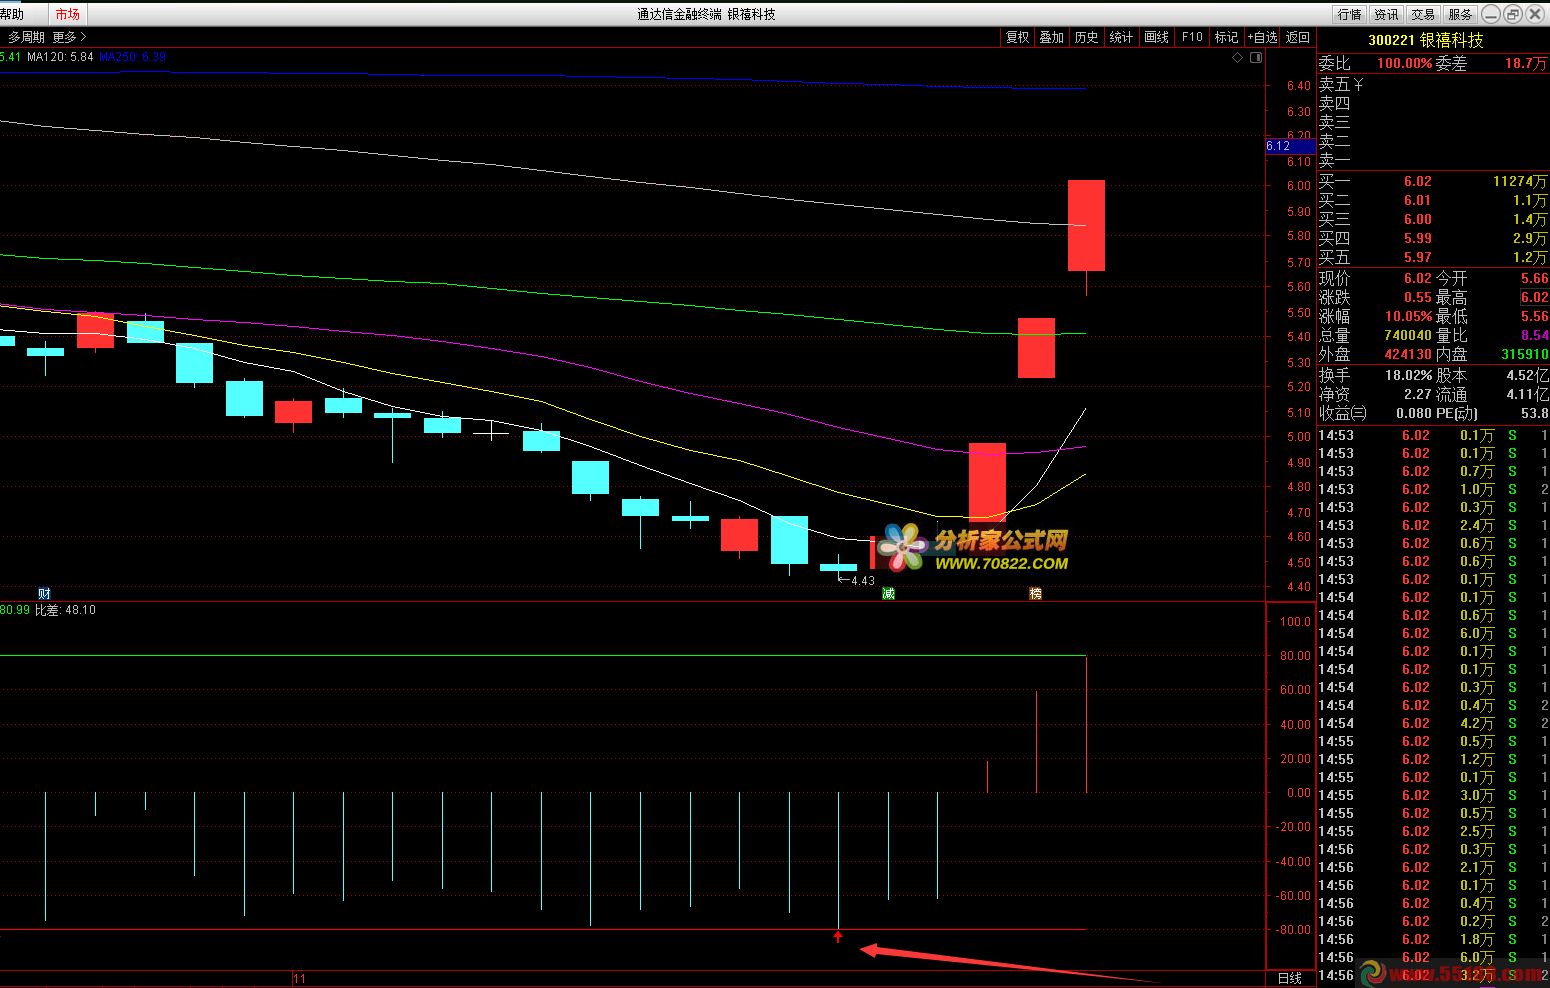Screen dimensions: 1550x988
Task: Click the 最低 5.56 value
Action: (1534, 316)
